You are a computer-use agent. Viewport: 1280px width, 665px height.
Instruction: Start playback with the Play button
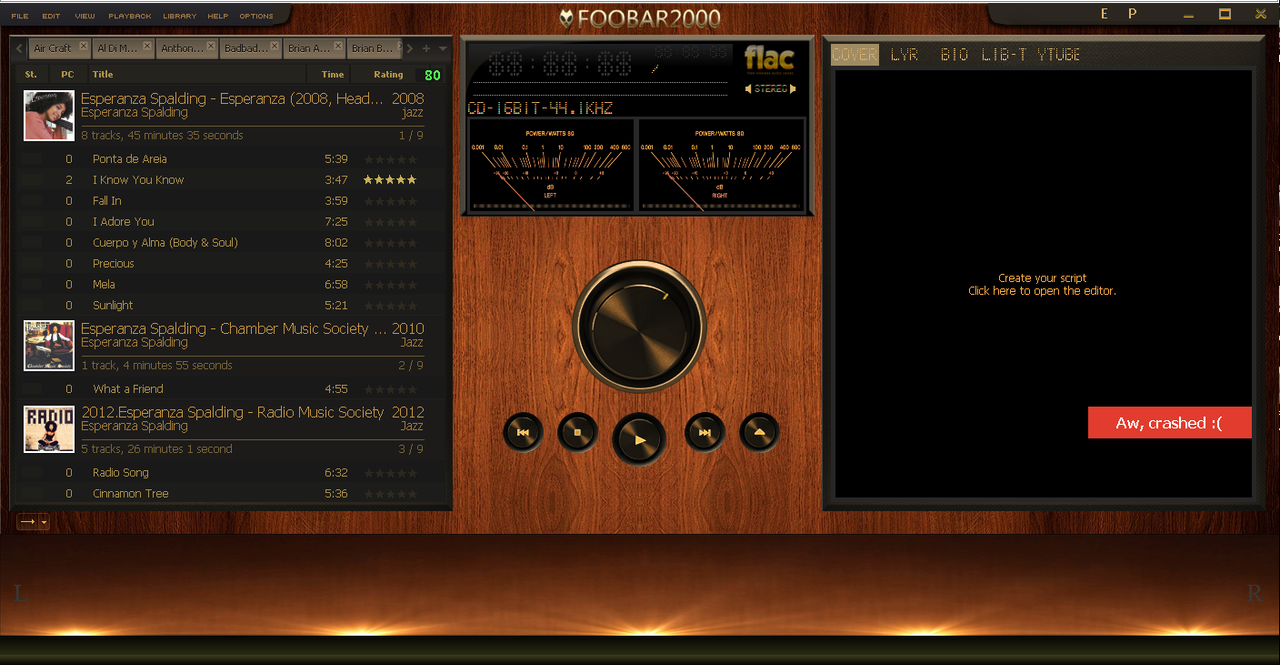pos(640,439)
